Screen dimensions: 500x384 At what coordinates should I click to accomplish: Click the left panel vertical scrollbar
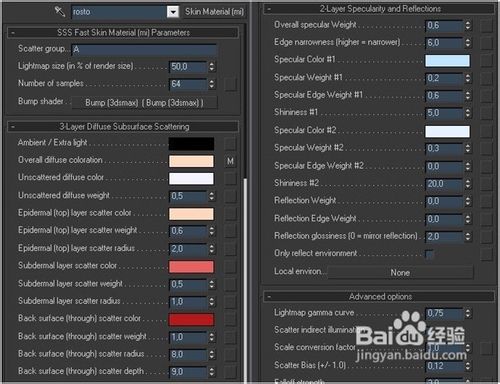pos(246,280)
